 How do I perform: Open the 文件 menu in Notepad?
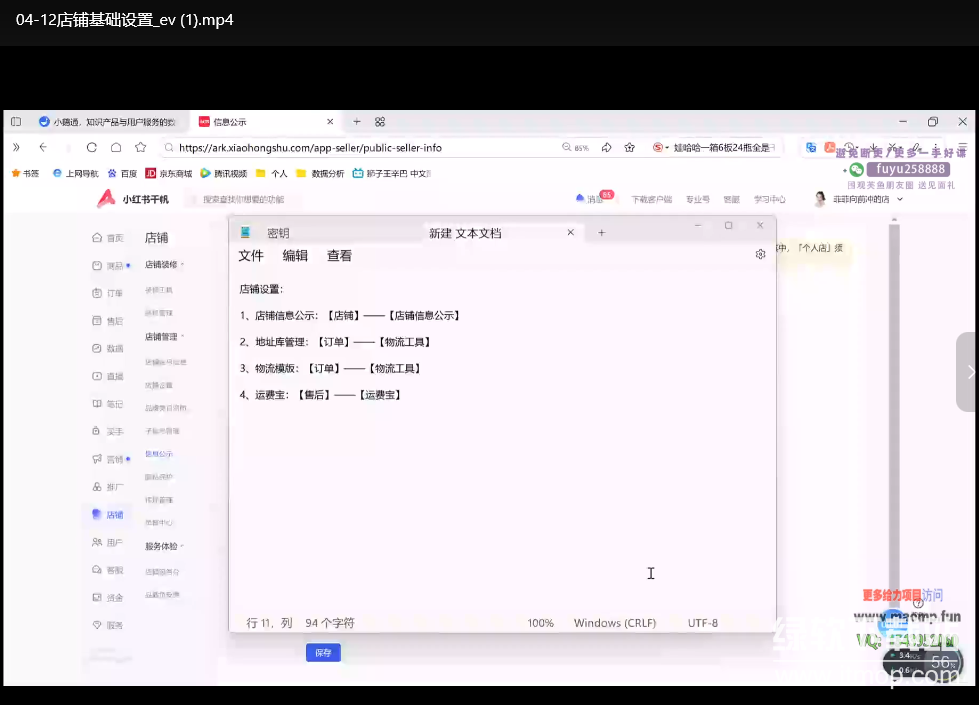251,256
